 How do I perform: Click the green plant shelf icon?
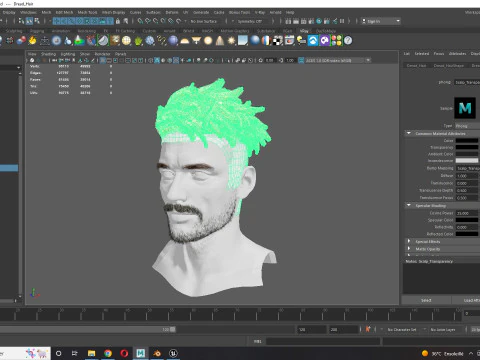click(138, 41)
